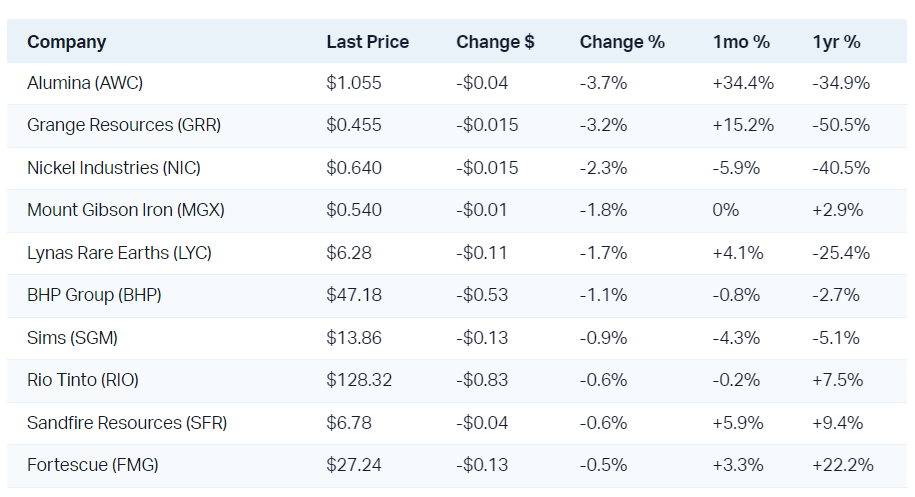Click the Change $ column header
The image size is (915, 497).
[495, 42]
